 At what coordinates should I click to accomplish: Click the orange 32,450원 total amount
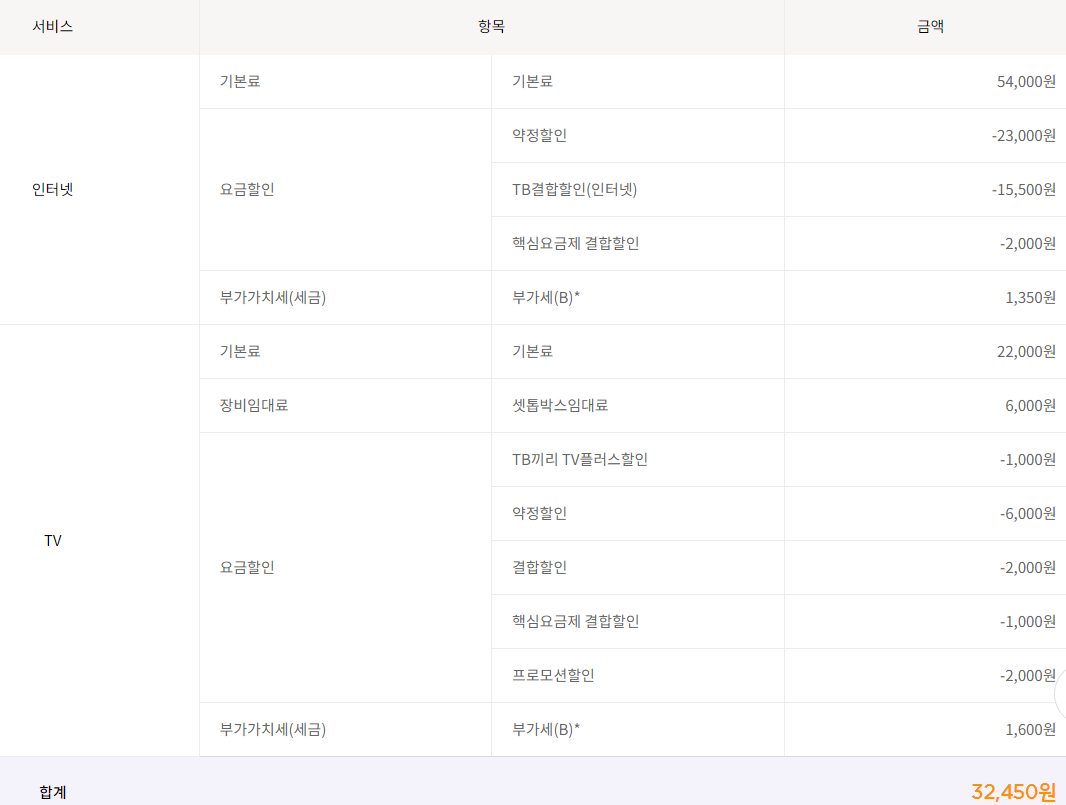pos(1012,792)
